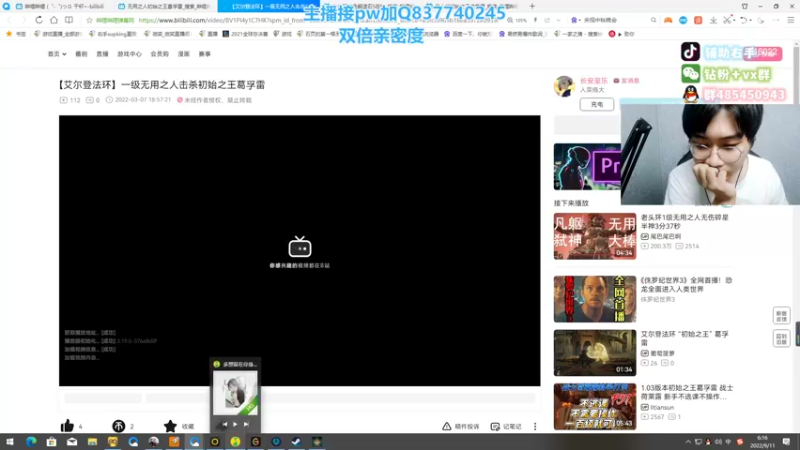The image size is (800, 450).
Task: Go back with the browser back arrow
Action: point(9,20)
